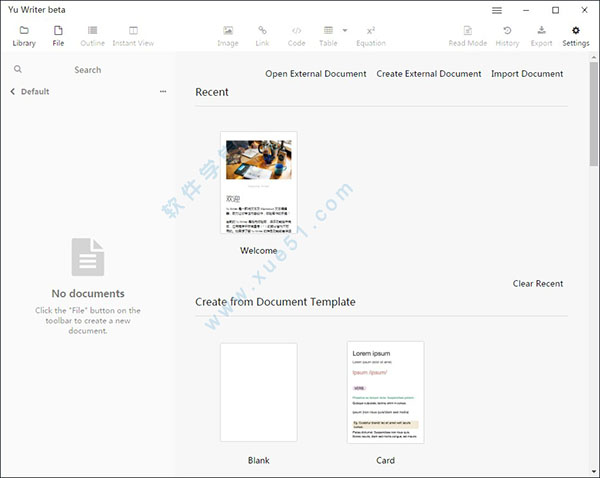Viewport: 600px width, 478px height.
Task: Focus the Search field
Action: pyautogui.click(x=88, y=70)
